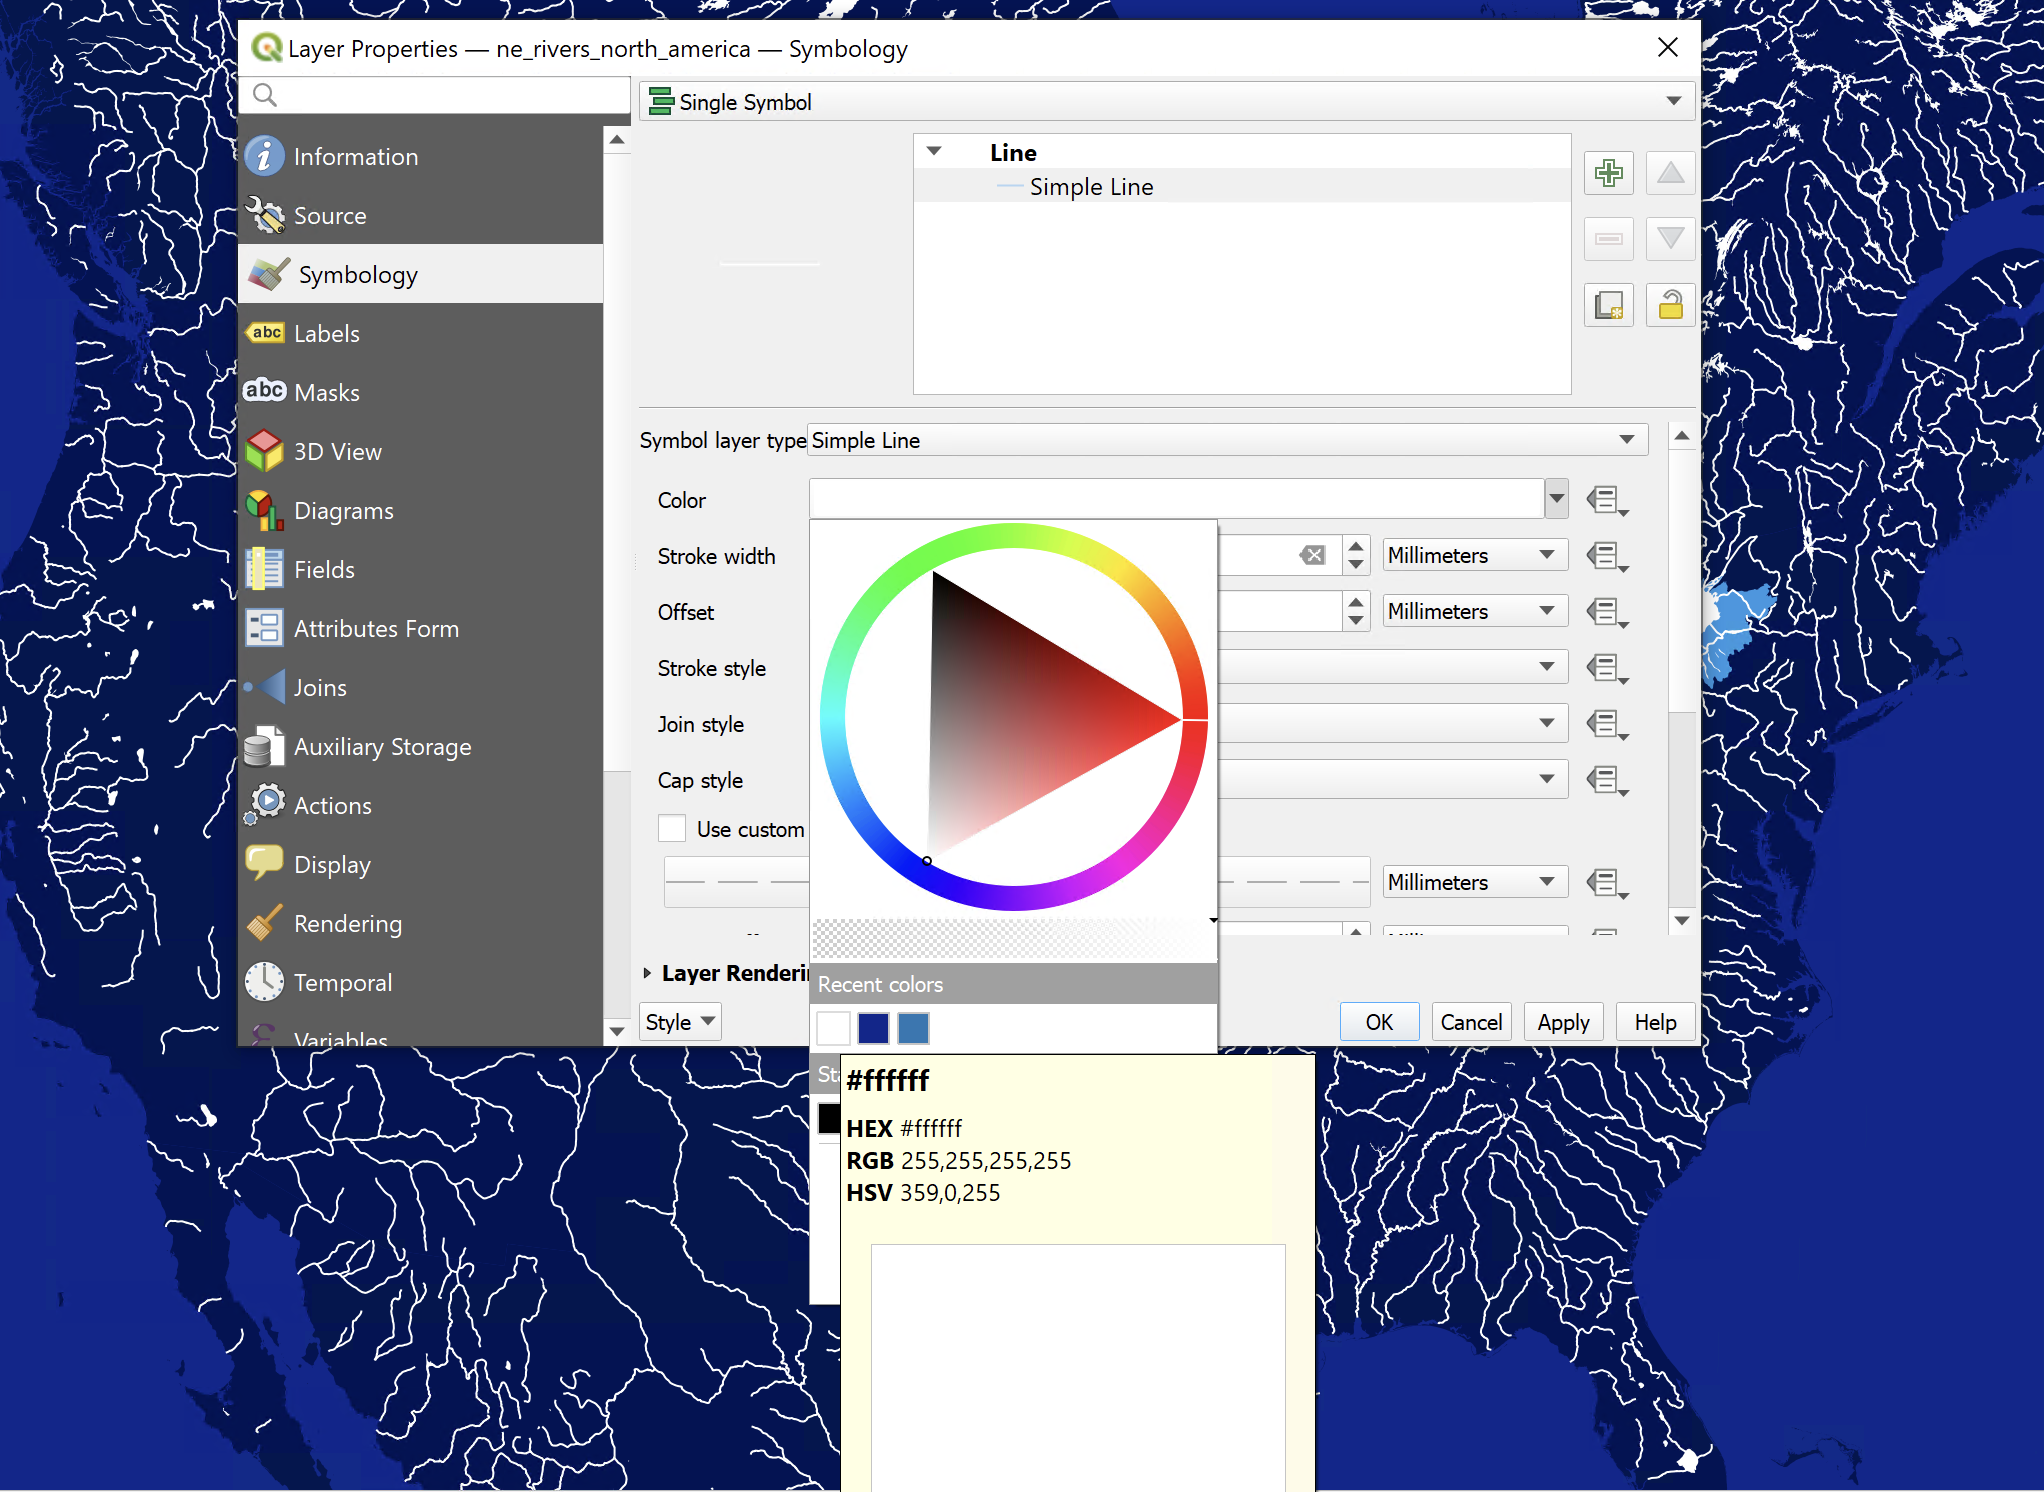Click the green add symbol layer button
Image resolution: width=2044 pixels, height=1492 pixels.
(x=1608, y=174)
